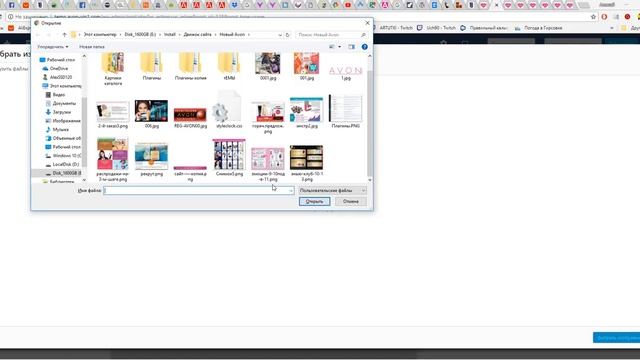Change the file view layout icon

coord(332,47)
